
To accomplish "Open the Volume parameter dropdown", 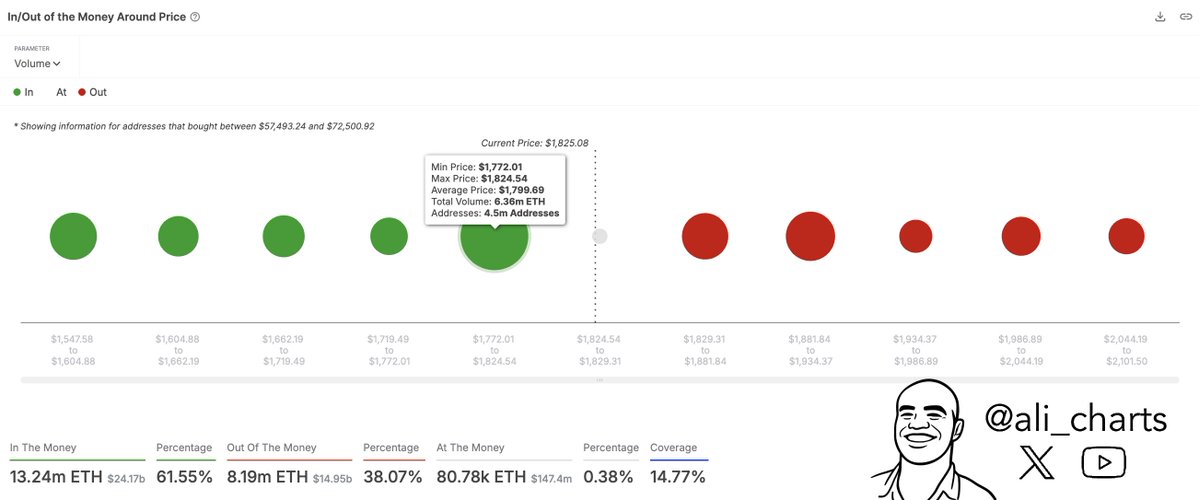I will pos(37,64).
